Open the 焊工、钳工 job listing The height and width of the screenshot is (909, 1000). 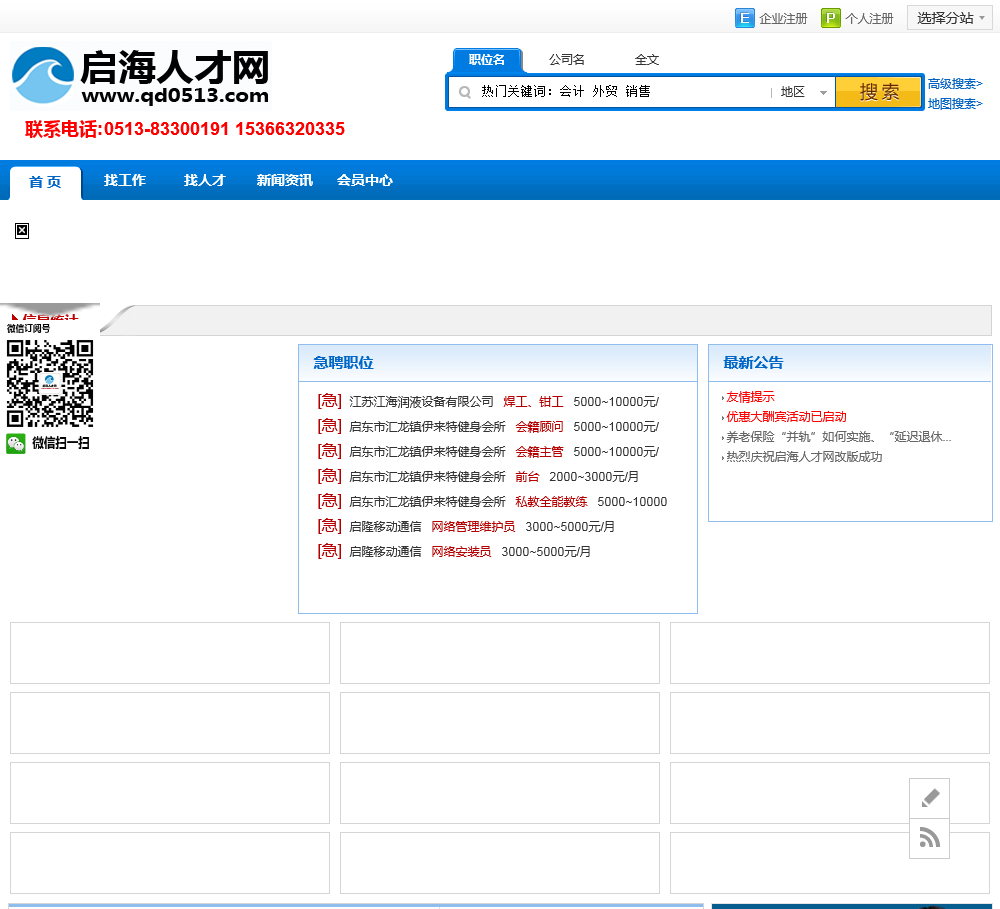point(533,402)
